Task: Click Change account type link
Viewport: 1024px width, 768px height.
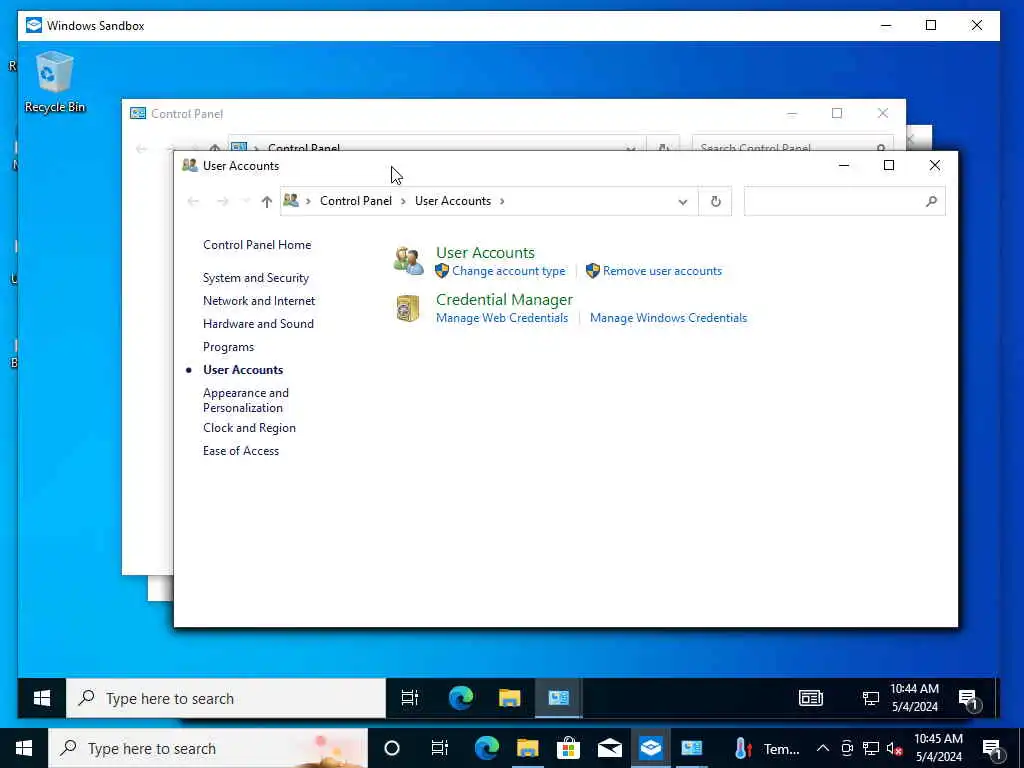Action: (508, 271)
